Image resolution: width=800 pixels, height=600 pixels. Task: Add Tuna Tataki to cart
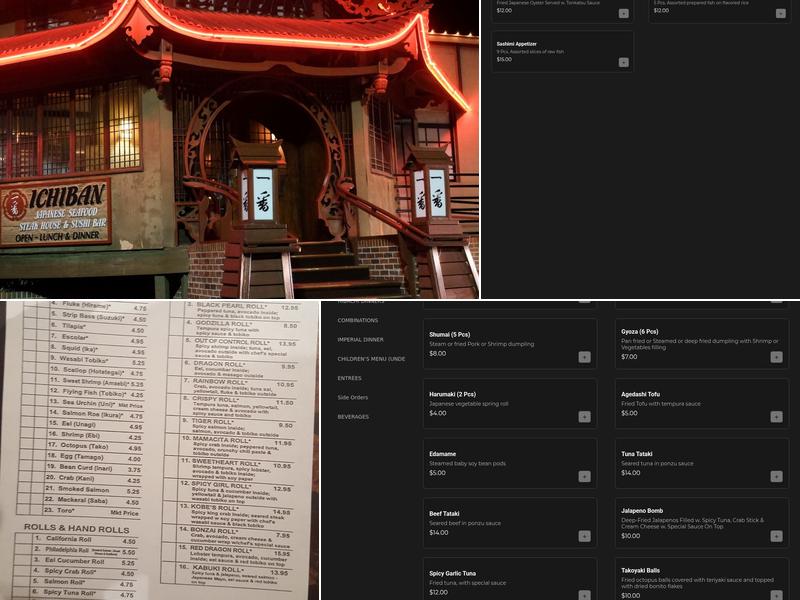pyautogui.click(x=776, y=477)
